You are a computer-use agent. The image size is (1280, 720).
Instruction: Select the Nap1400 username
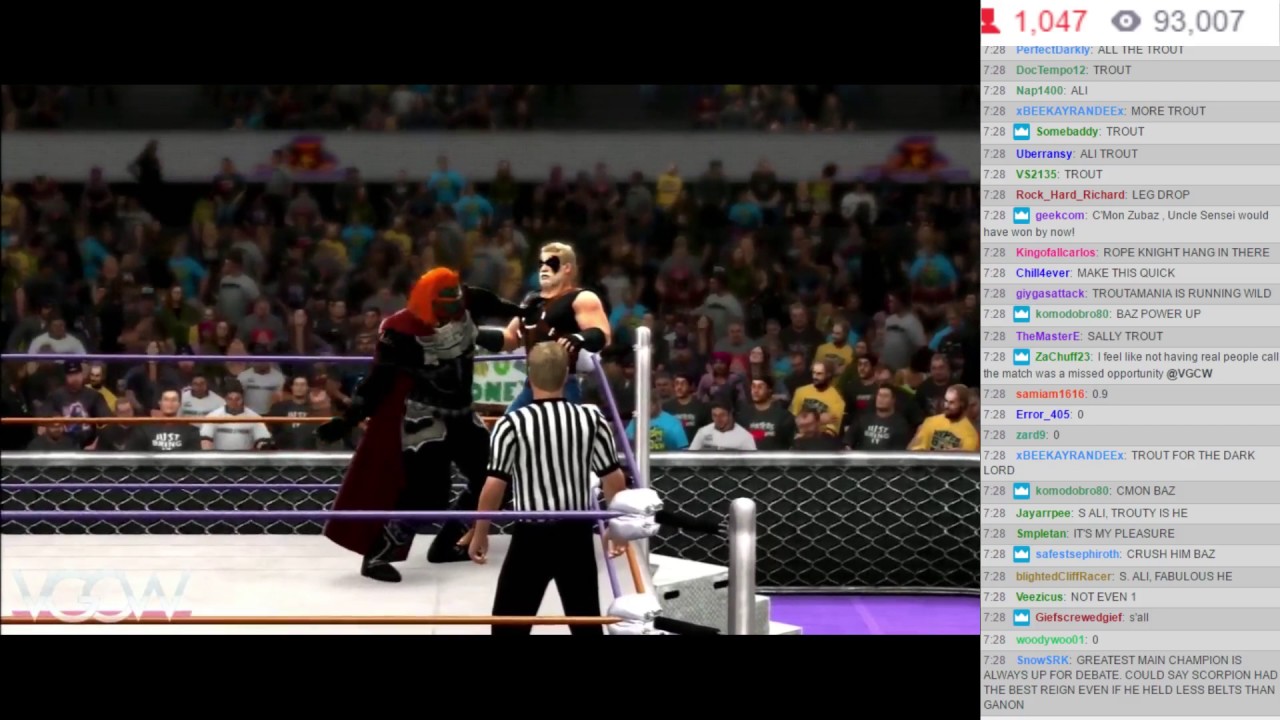pyautogui.click(x=1039, y=91)
